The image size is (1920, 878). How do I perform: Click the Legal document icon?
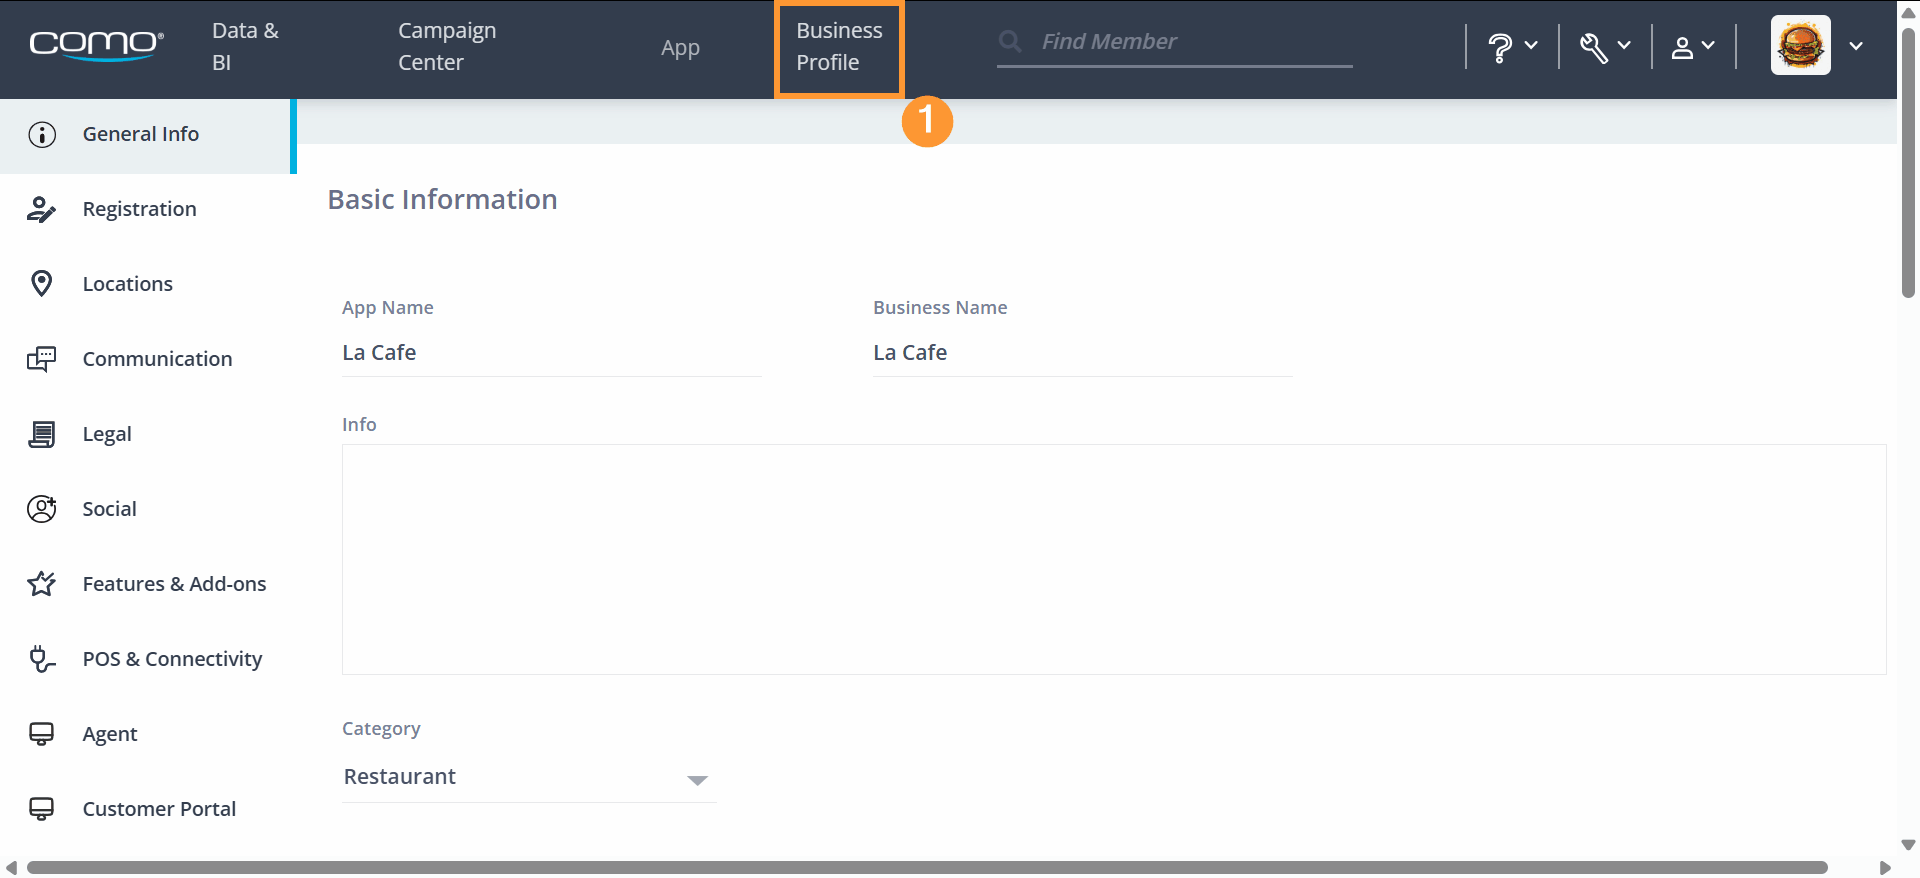tap(41, 434)
